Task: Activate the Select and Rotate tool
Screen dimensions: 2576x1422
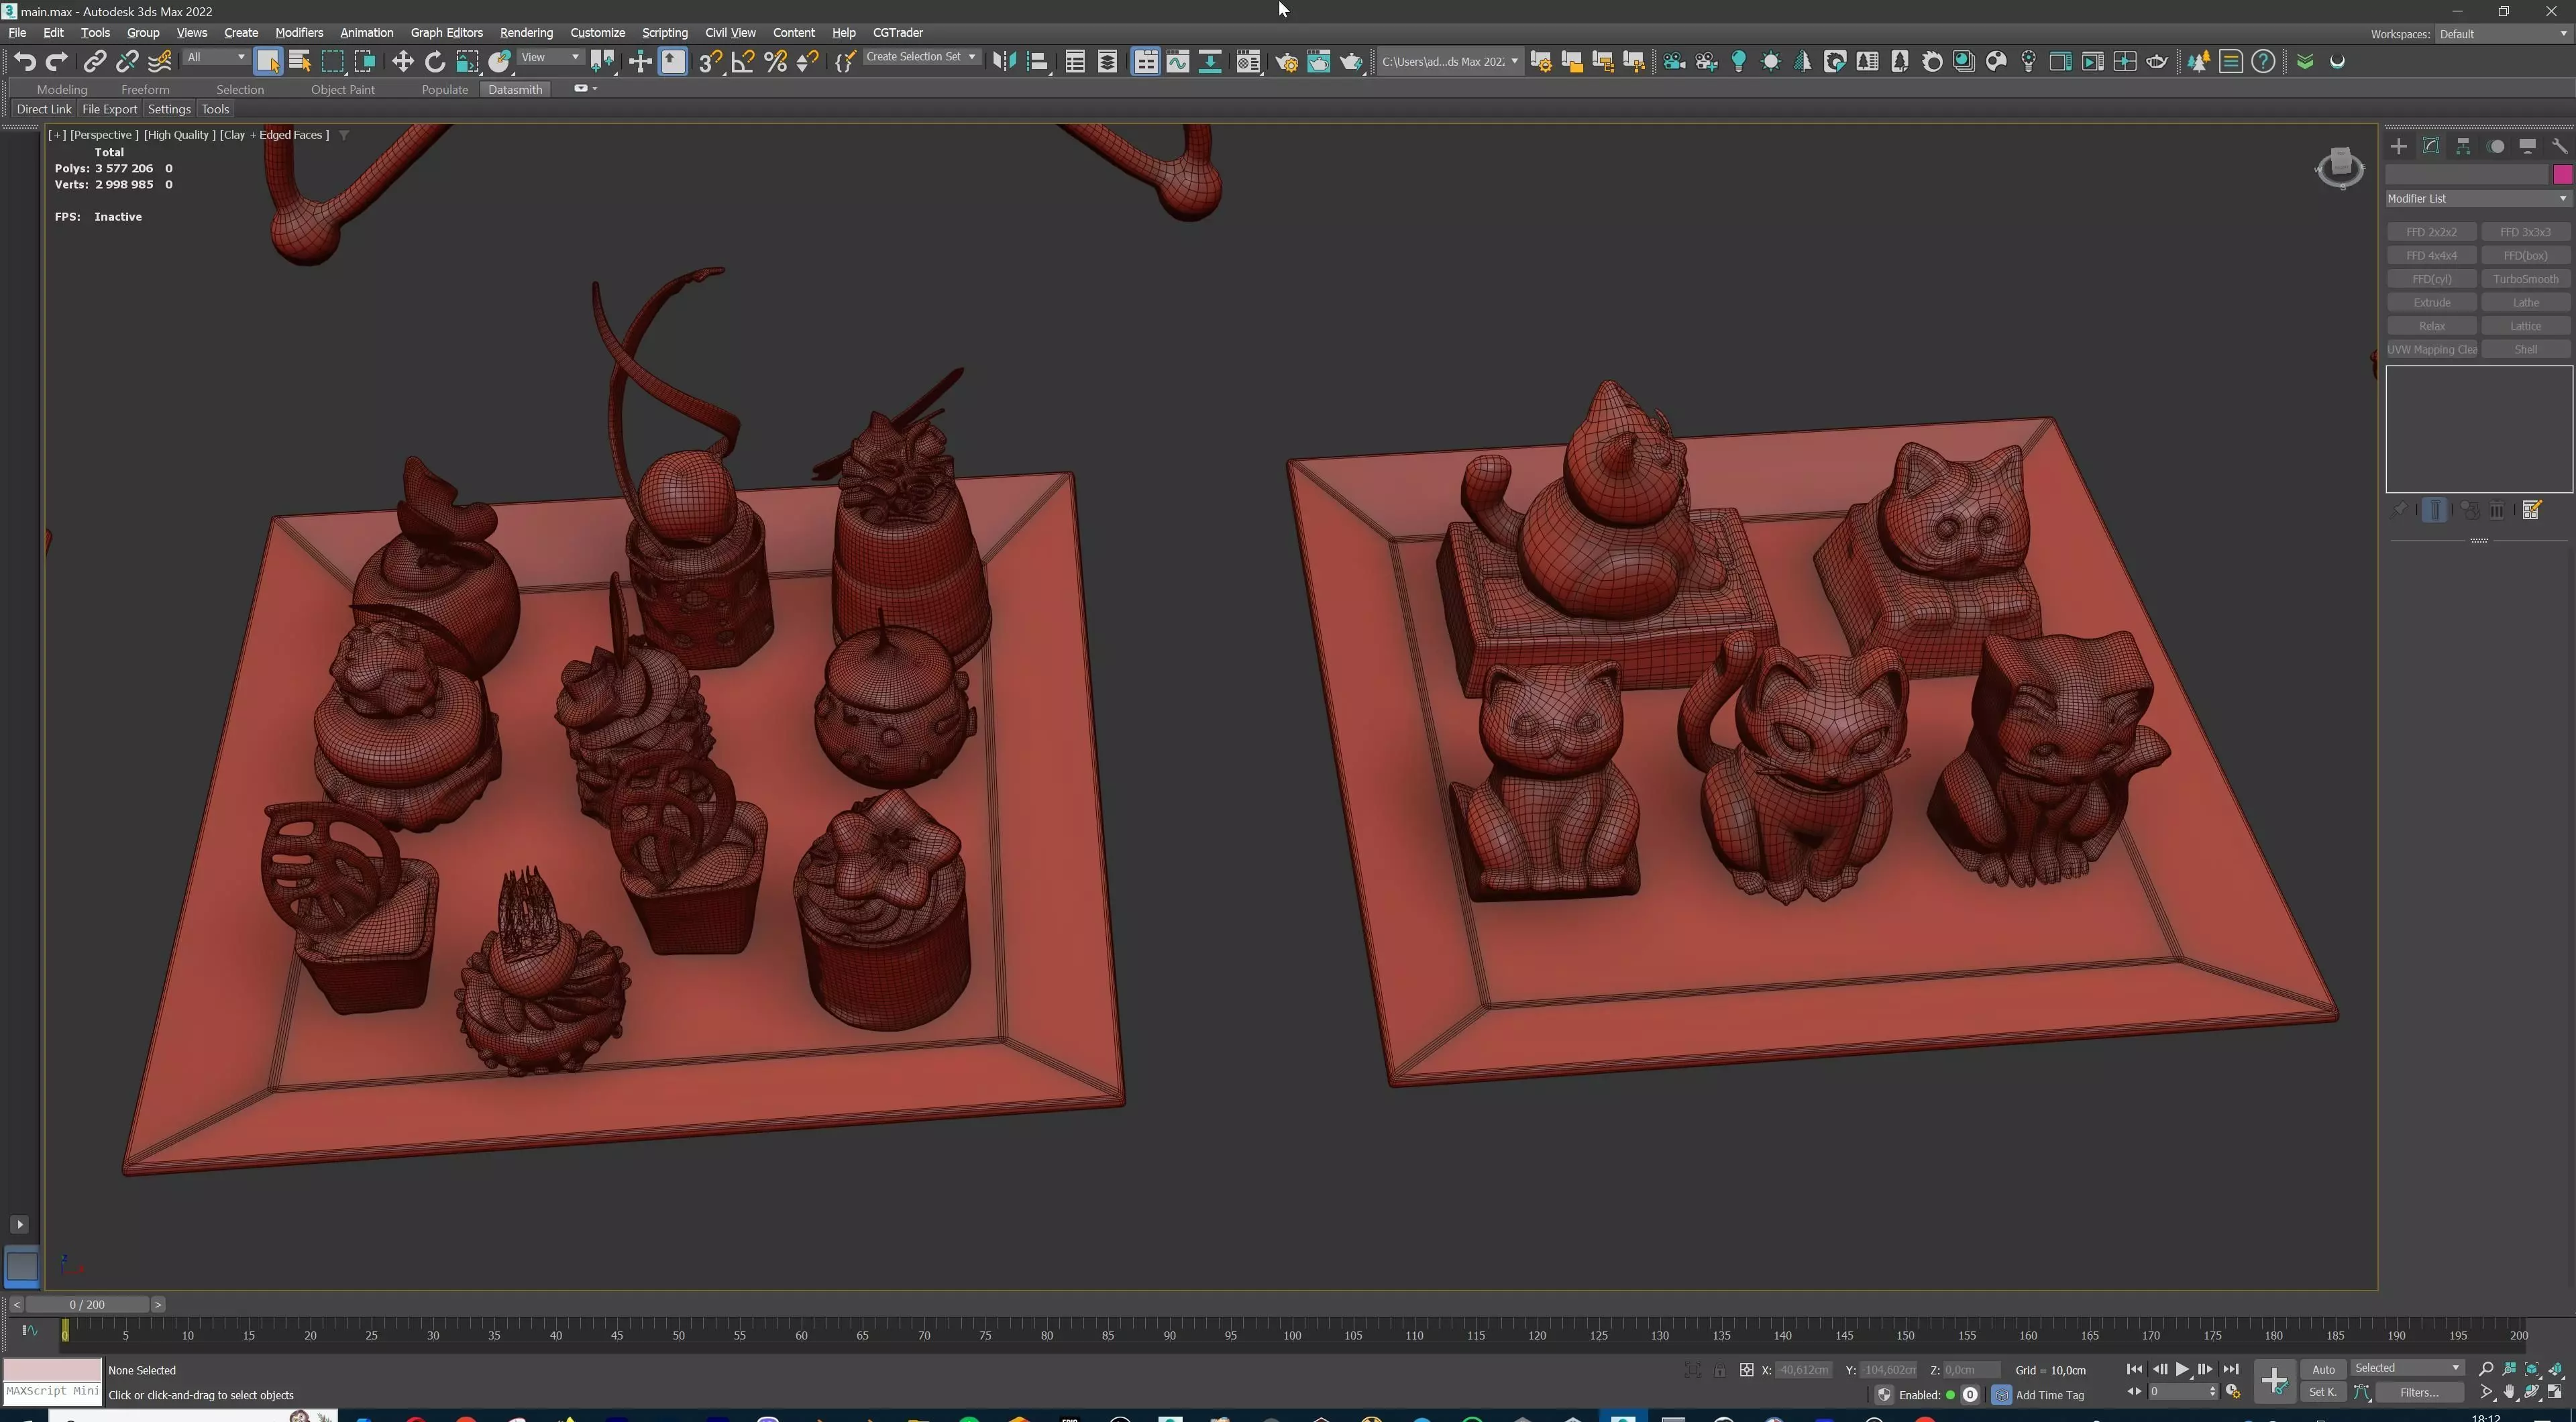Action: [x=434, y=62]
